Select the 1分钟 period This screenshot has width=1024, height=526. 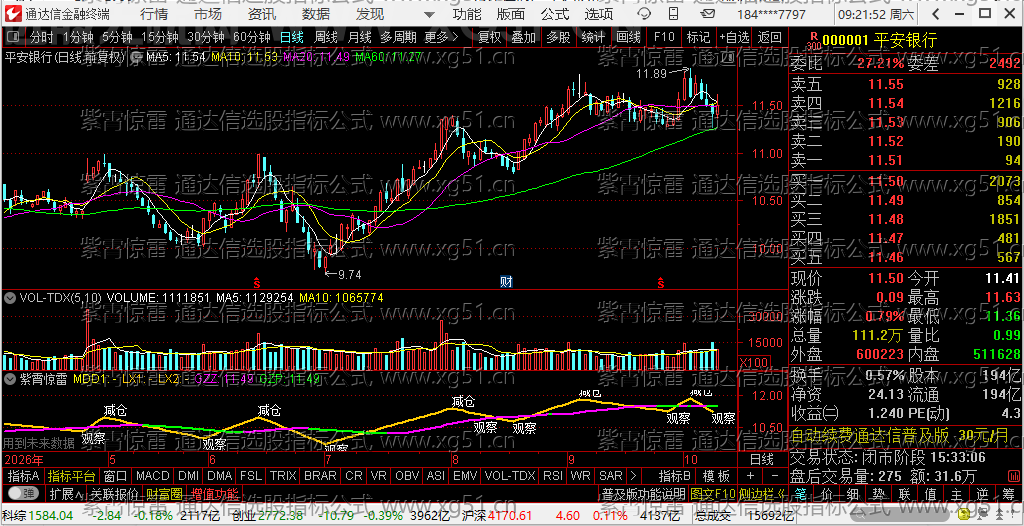tap(78, 37)
